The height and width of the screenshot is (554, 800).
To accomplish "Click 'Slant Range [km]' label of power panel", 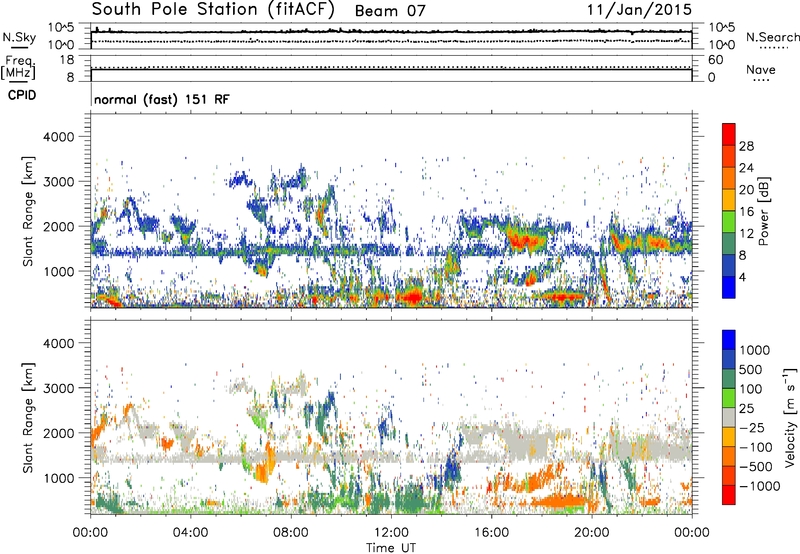I will (28, 211).
